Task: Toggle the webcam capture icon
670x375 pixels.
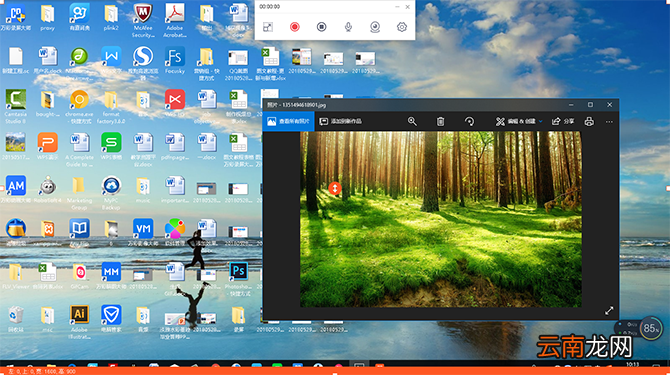Action: click(375, 27)
